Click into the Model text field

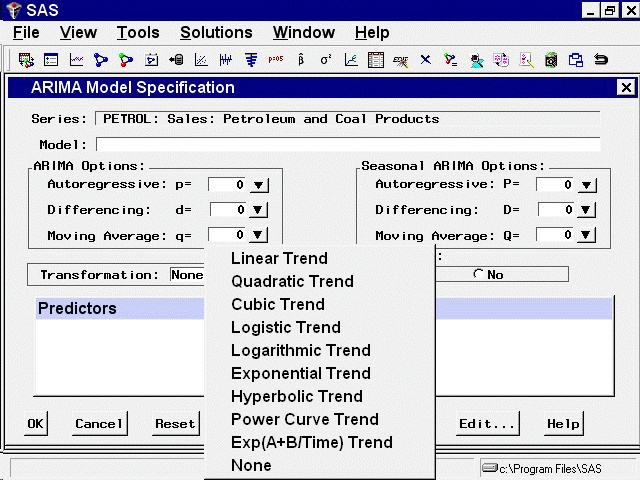pyautogui.click(x=348, y=145)
